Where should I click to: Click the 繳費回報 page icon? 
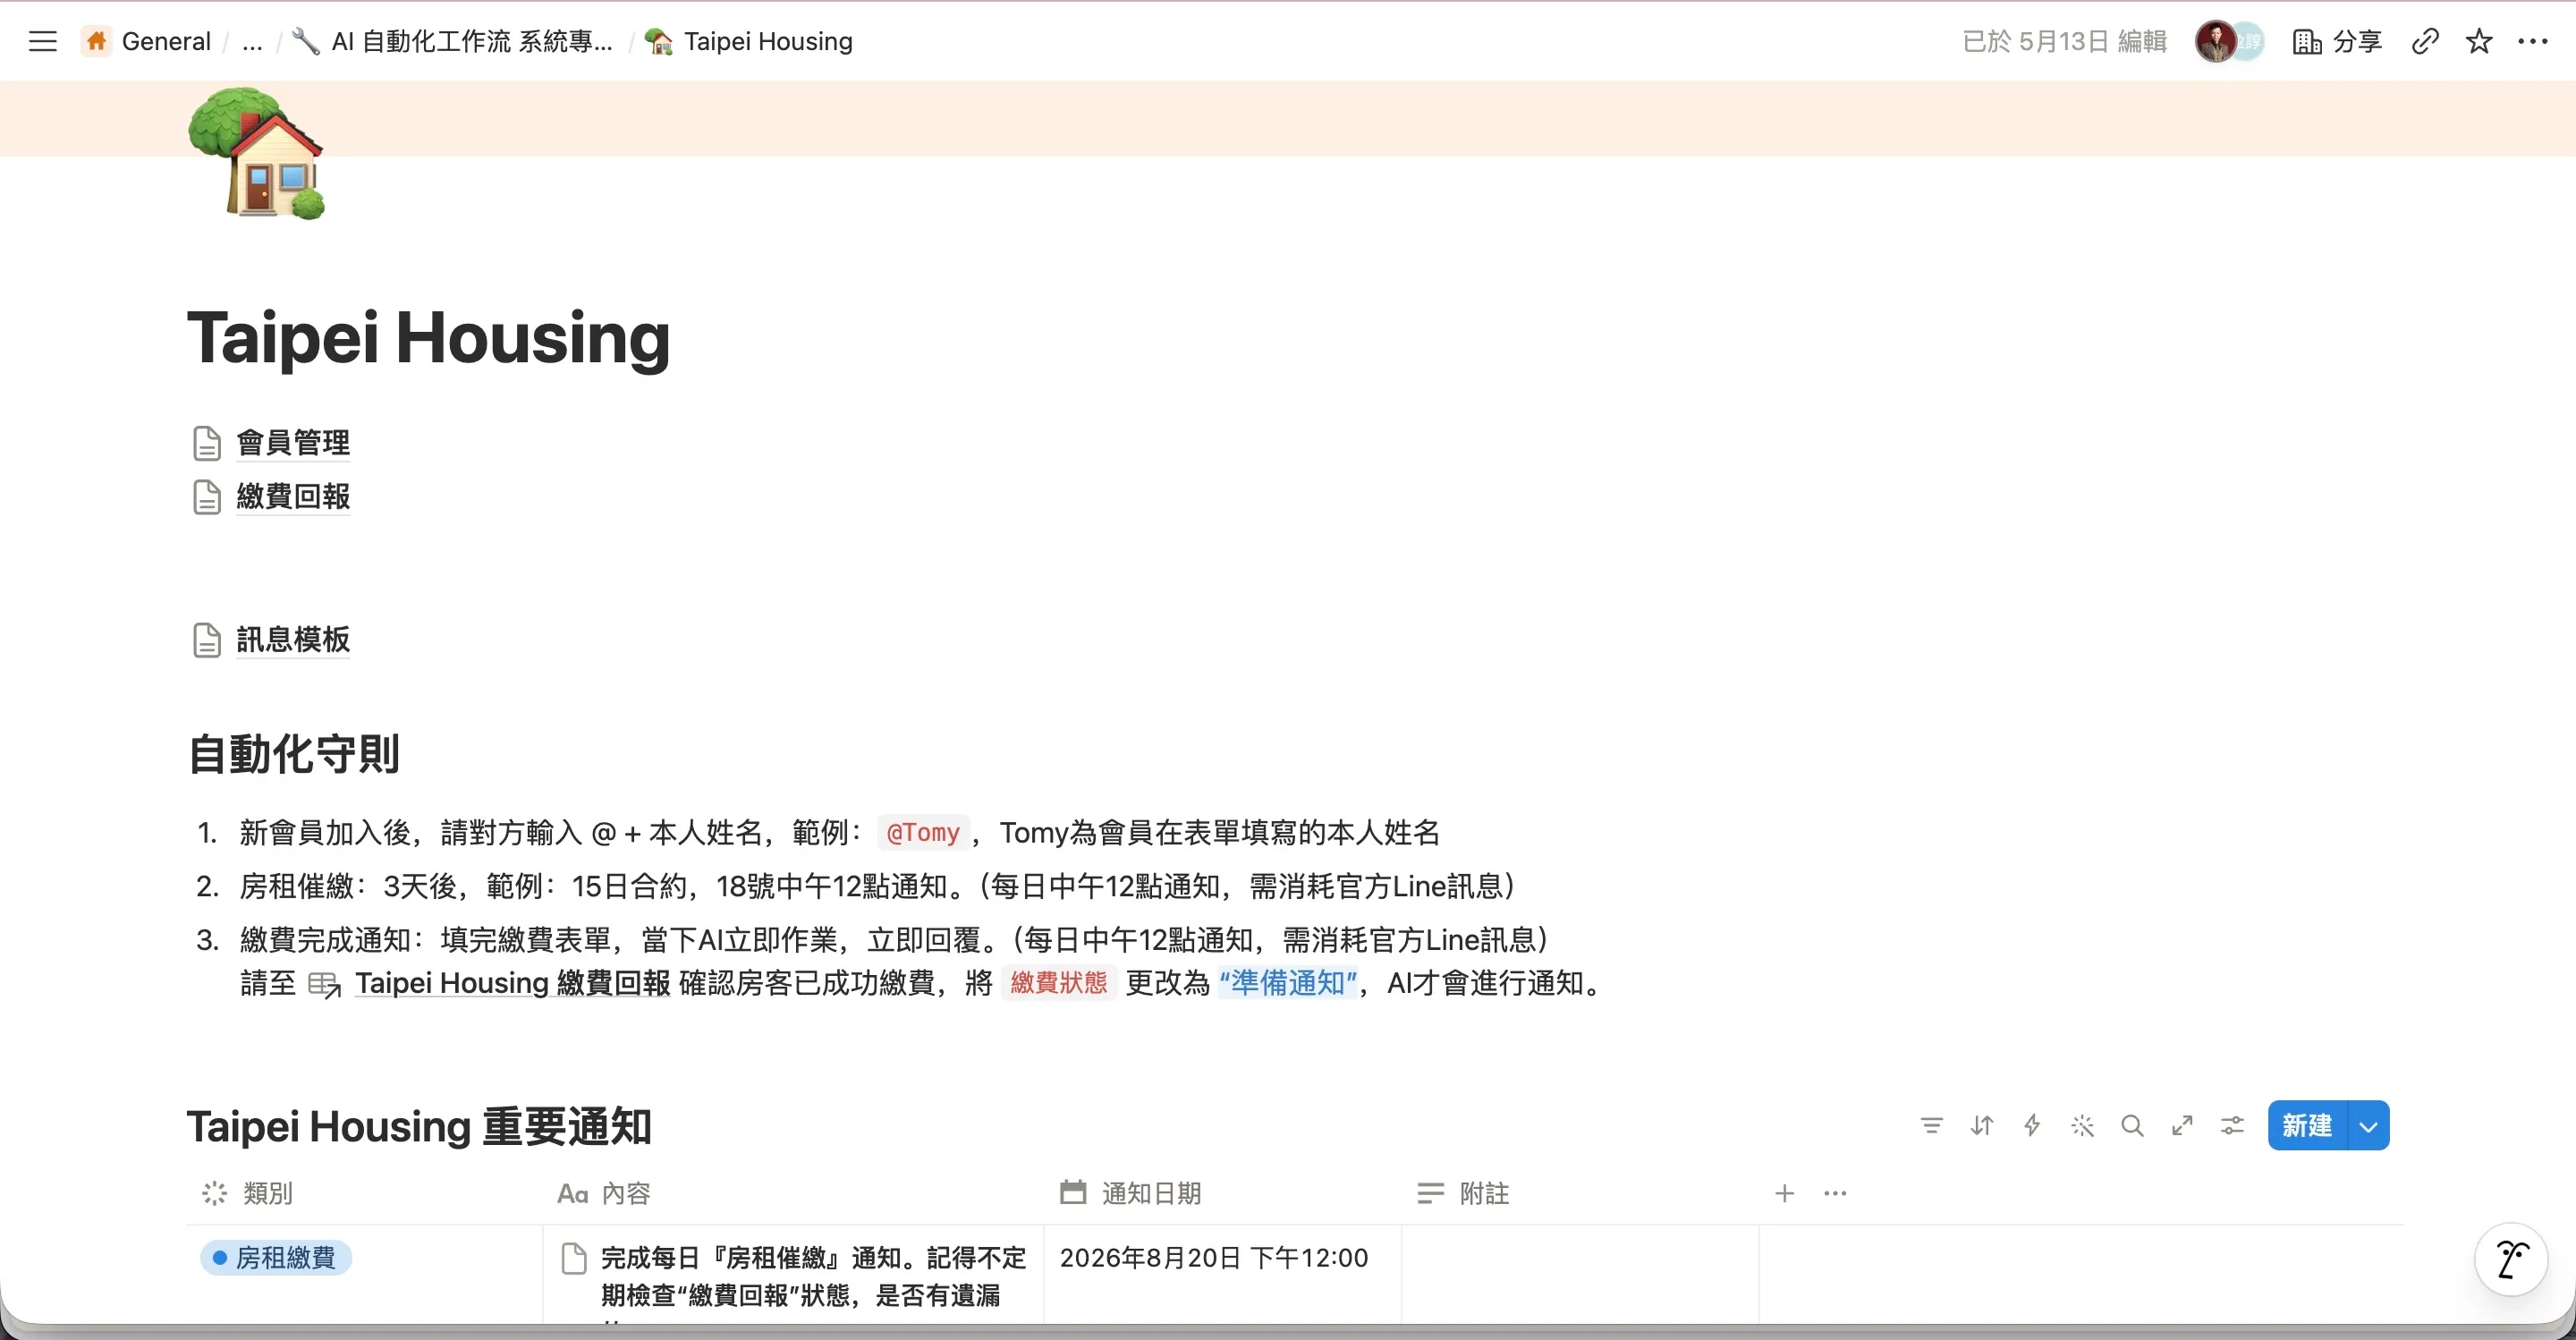[207, 497]
